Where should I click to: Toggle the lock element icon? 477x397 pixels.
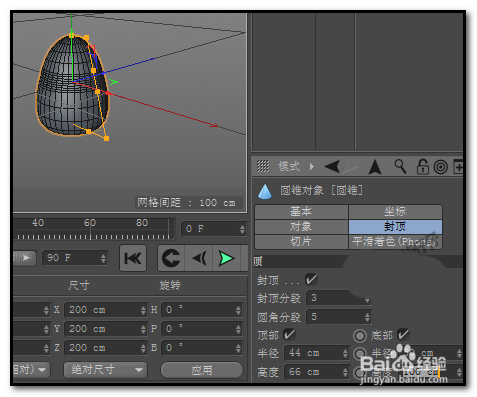tap(422, 166)
